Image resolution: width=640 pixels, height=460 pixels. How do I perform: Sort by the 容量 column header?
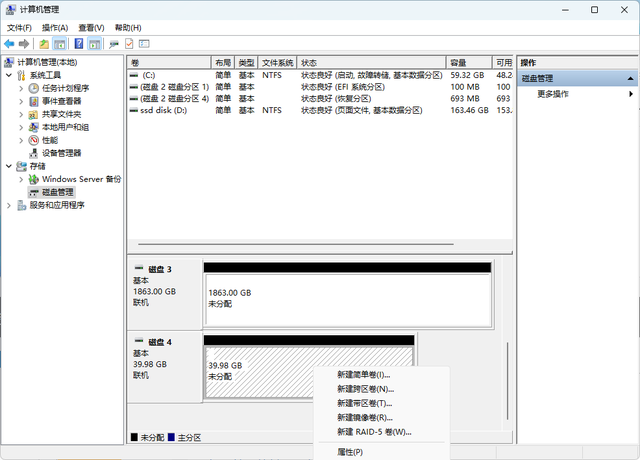pos(469,63)
